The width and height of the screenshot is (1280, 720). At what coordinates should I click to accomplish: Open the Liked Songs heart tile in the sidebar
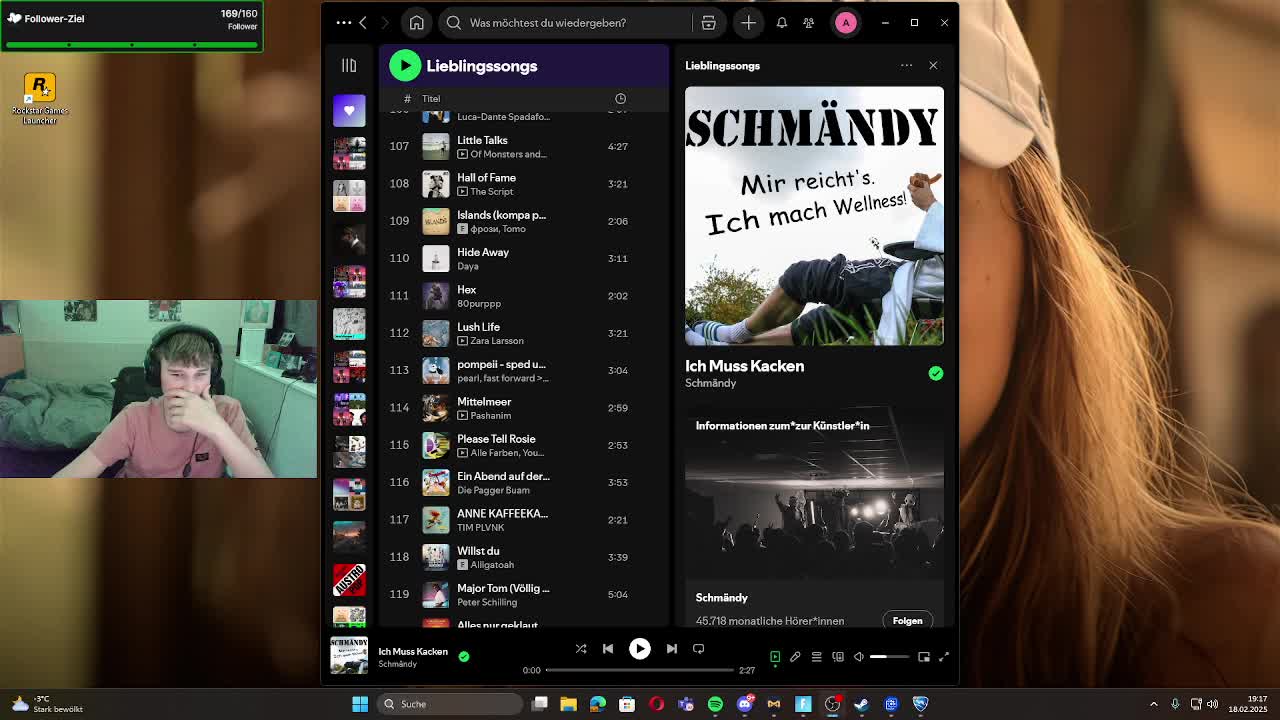tap(349, 111)
